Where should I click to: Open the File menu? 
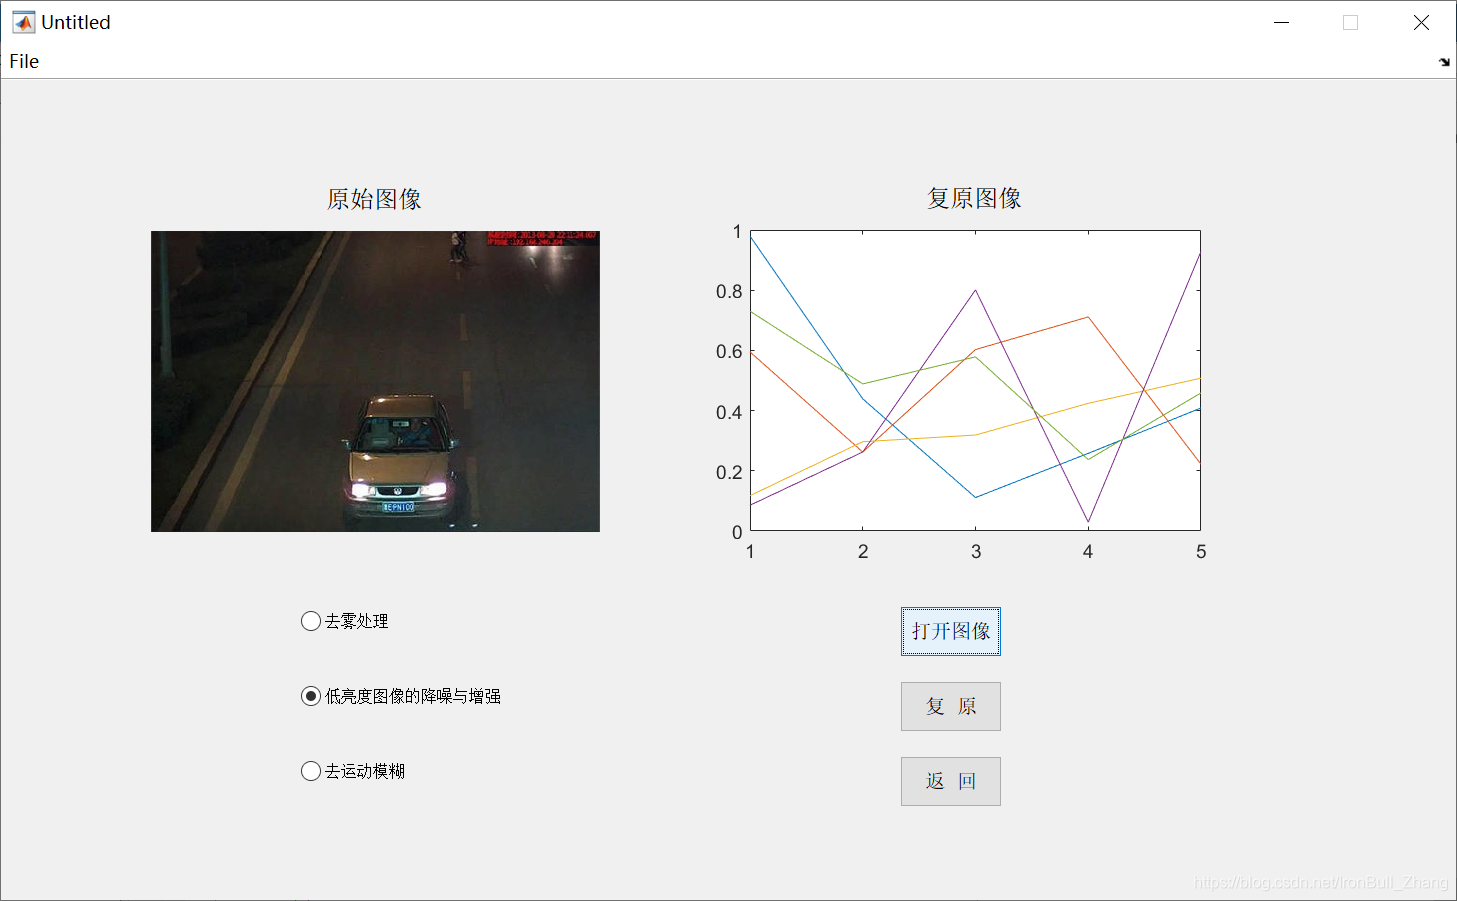24,61
